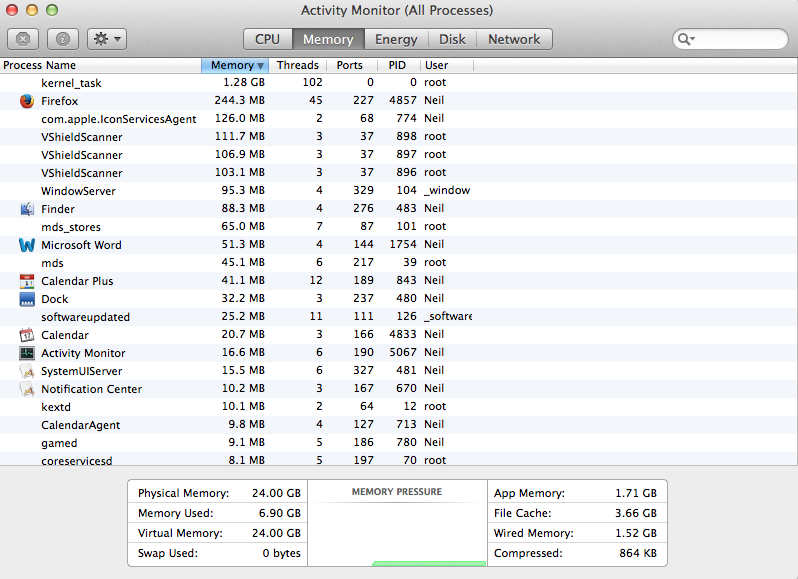The image size is (798, 579).
Task: Click Physical Memory 24.00 GB value
Action: coord(276,493)
